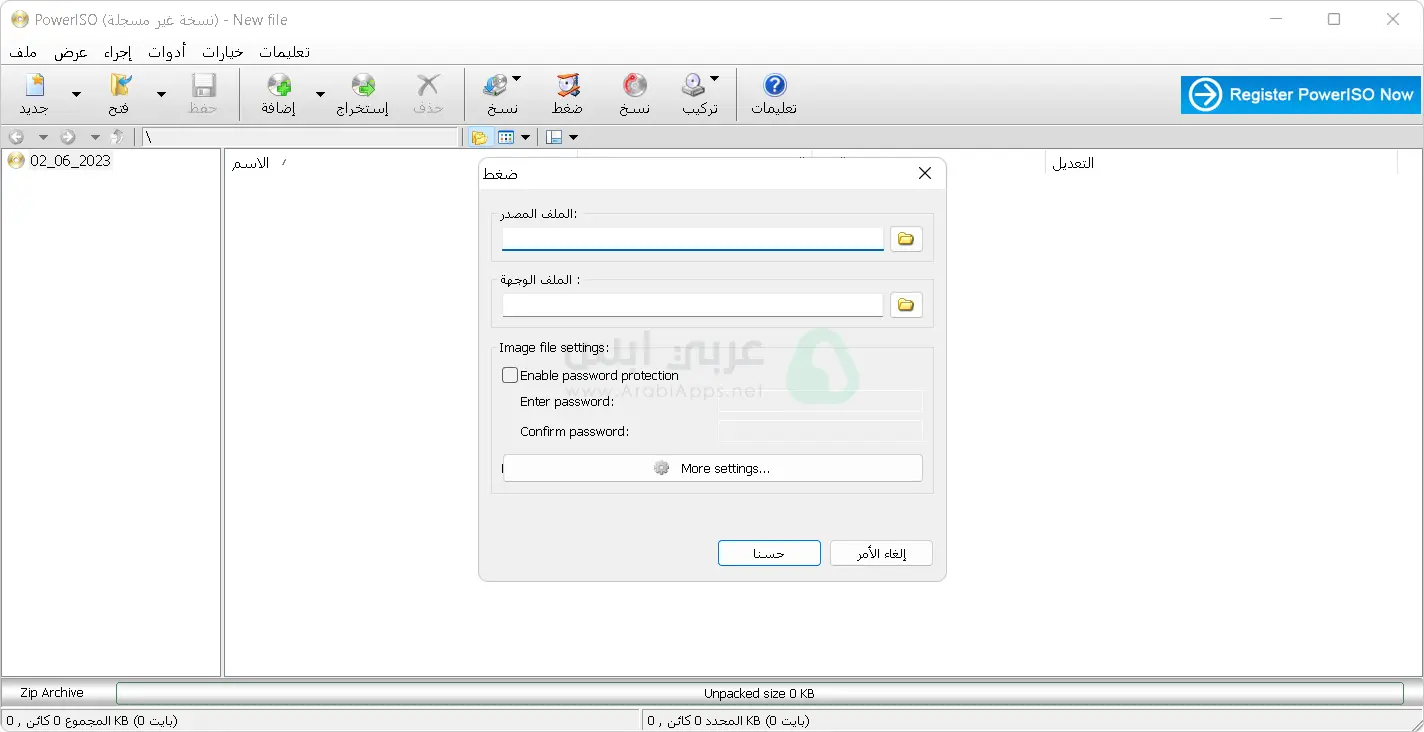Click the More settings... button
The image size is (1424, 732).
point(712,468)
